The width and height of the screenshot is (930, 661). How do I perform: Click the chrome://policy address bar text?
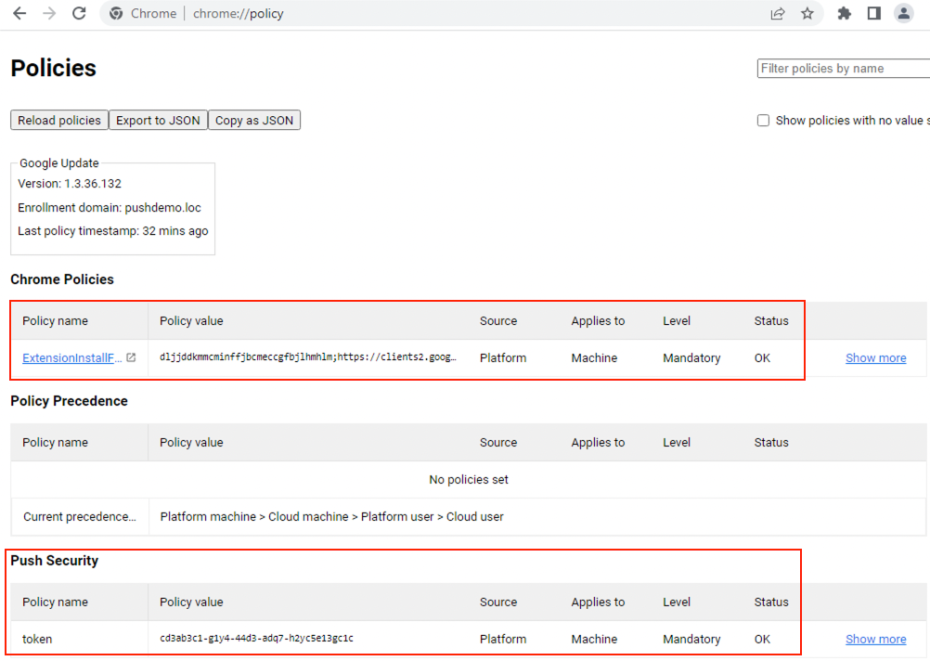point(238,14)
